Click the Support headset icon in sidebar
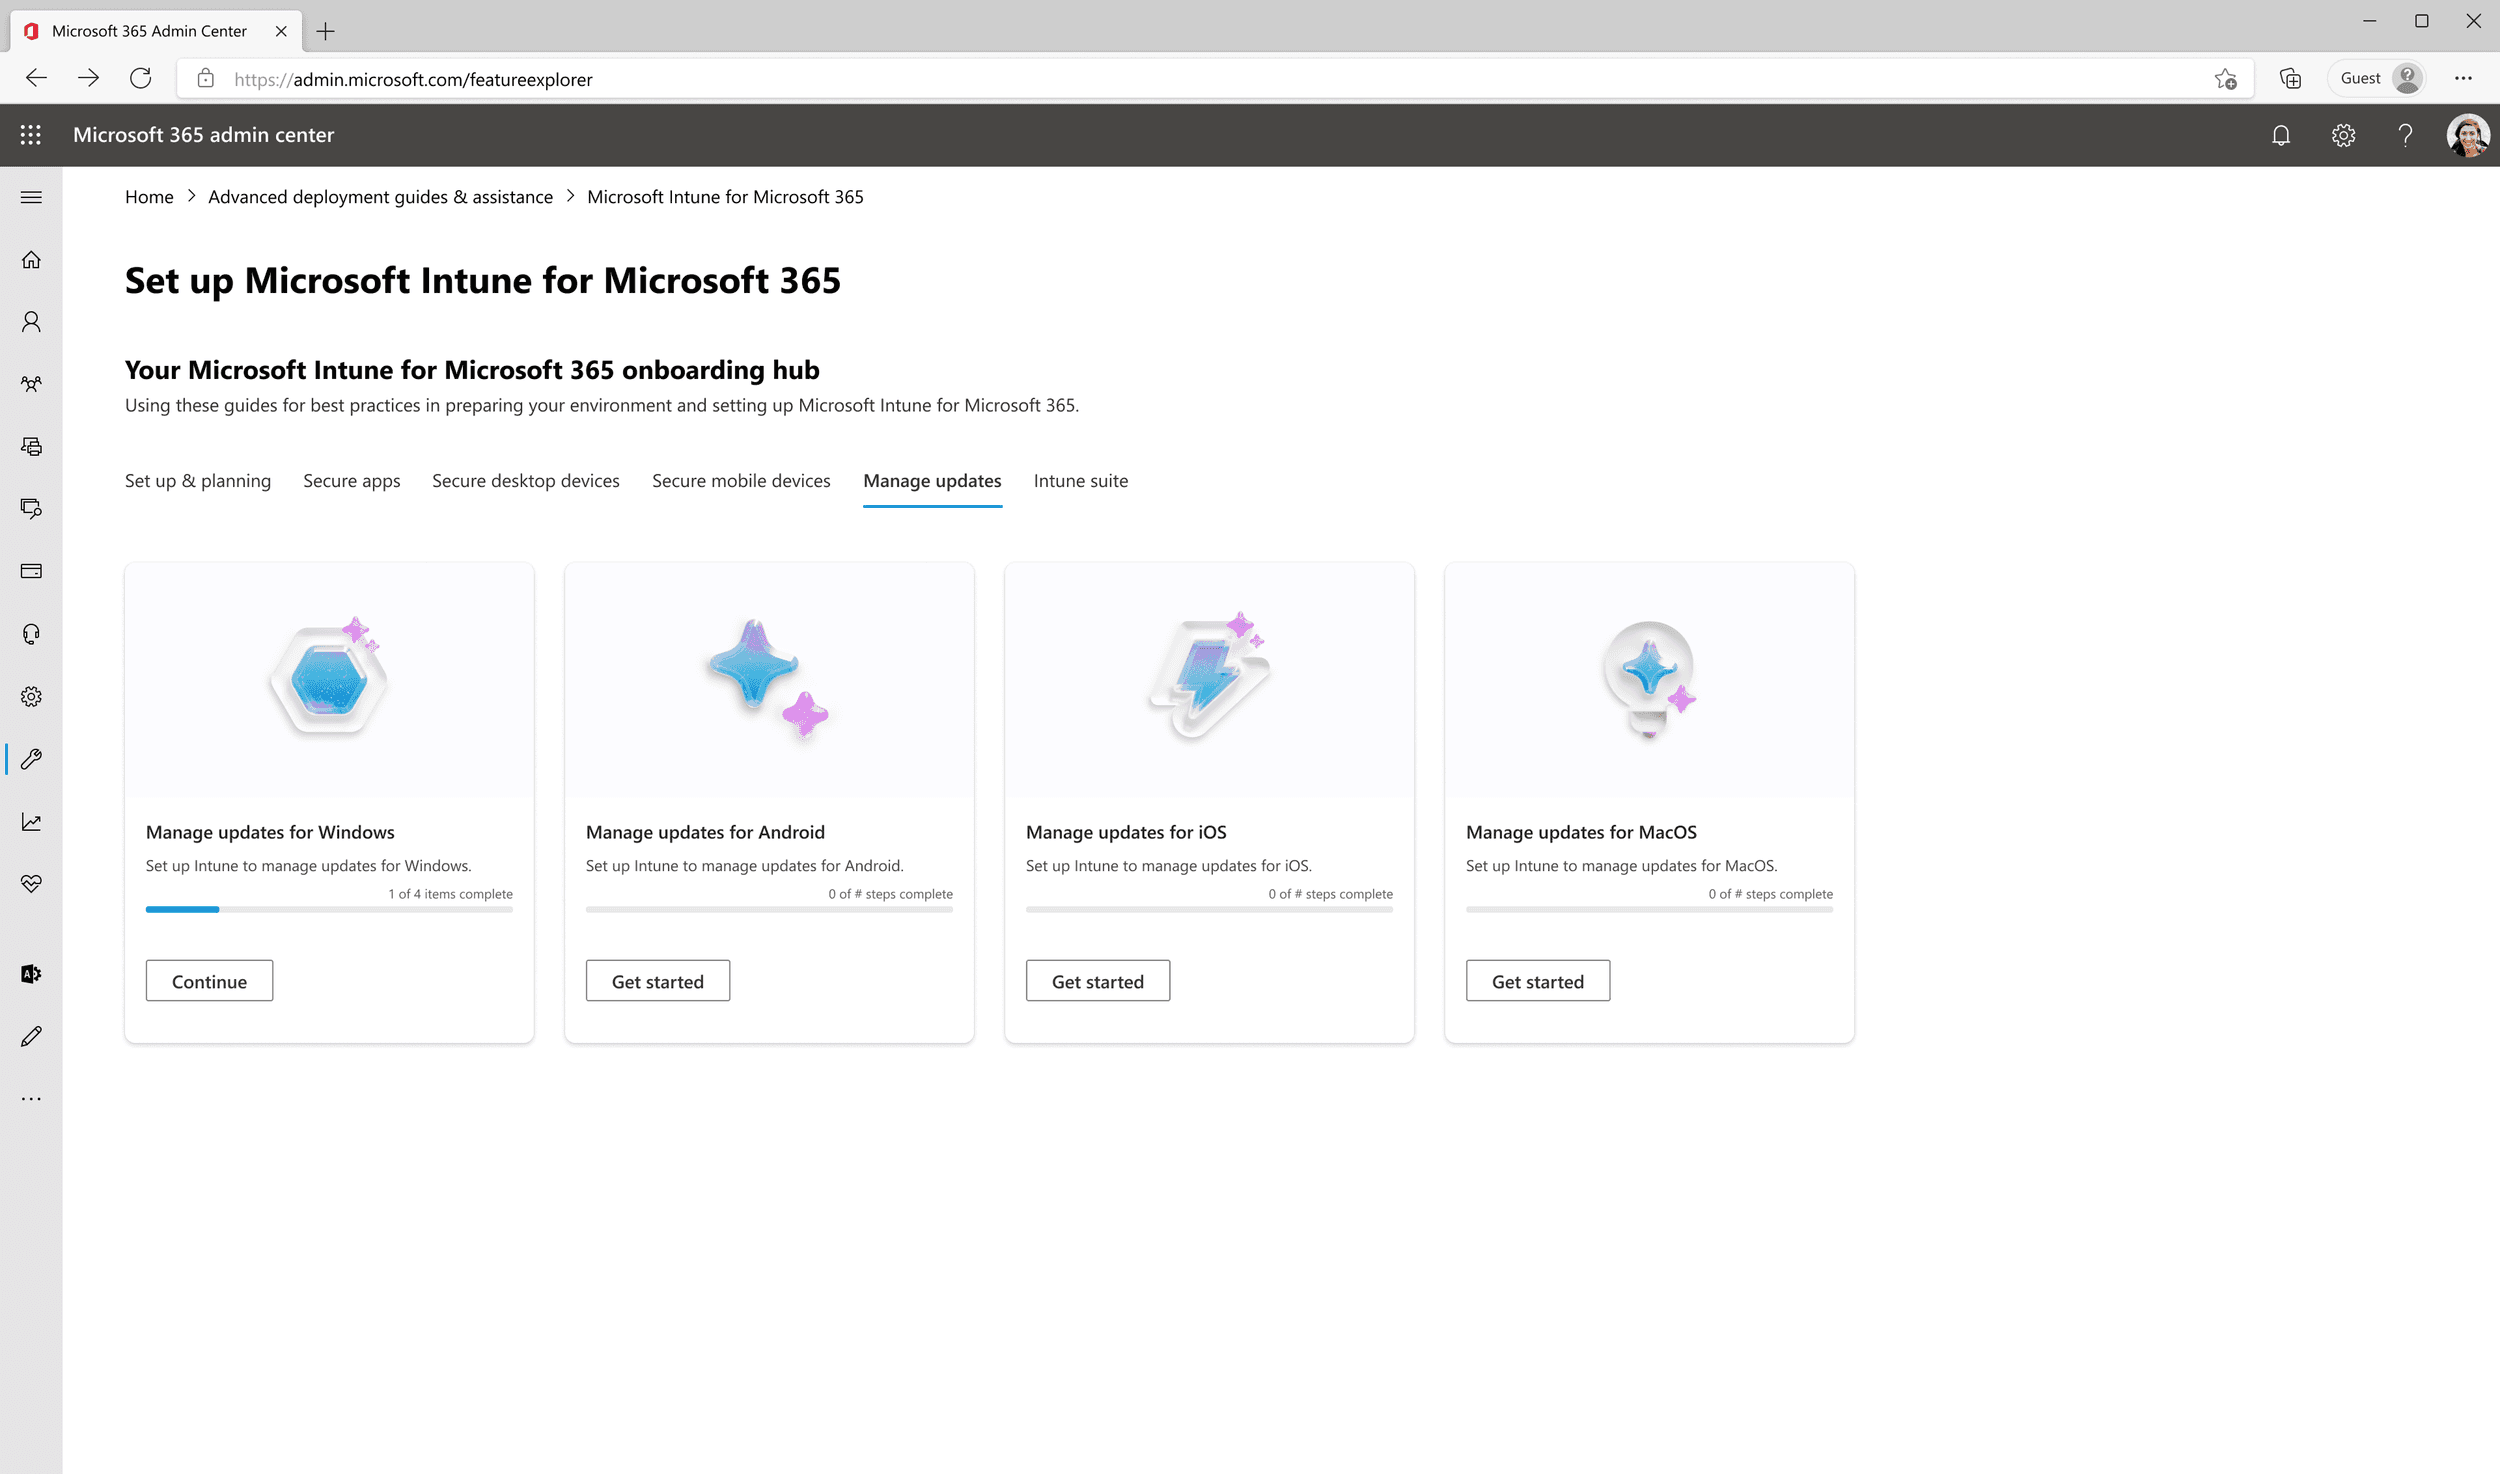2500x1474 pixels. [31, 634]
